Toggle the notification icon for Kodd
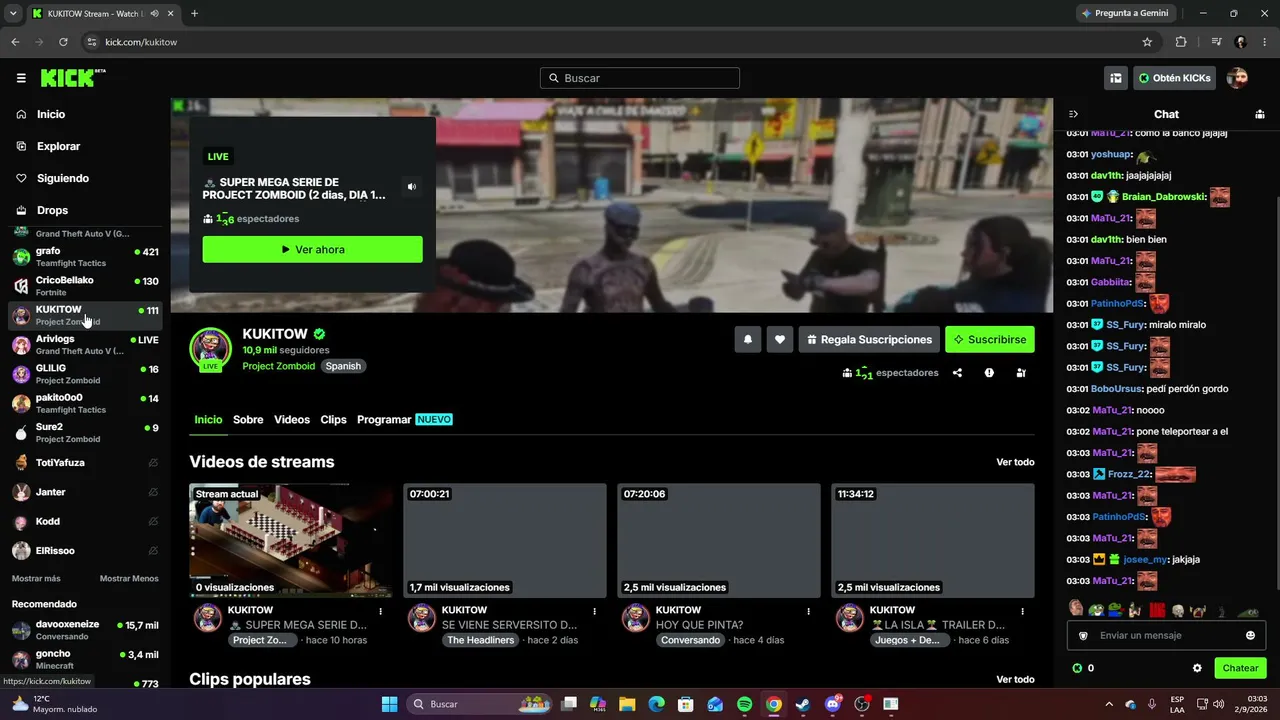The width and height of the screenshot is (1280, 720). click(x=153, y=521)
